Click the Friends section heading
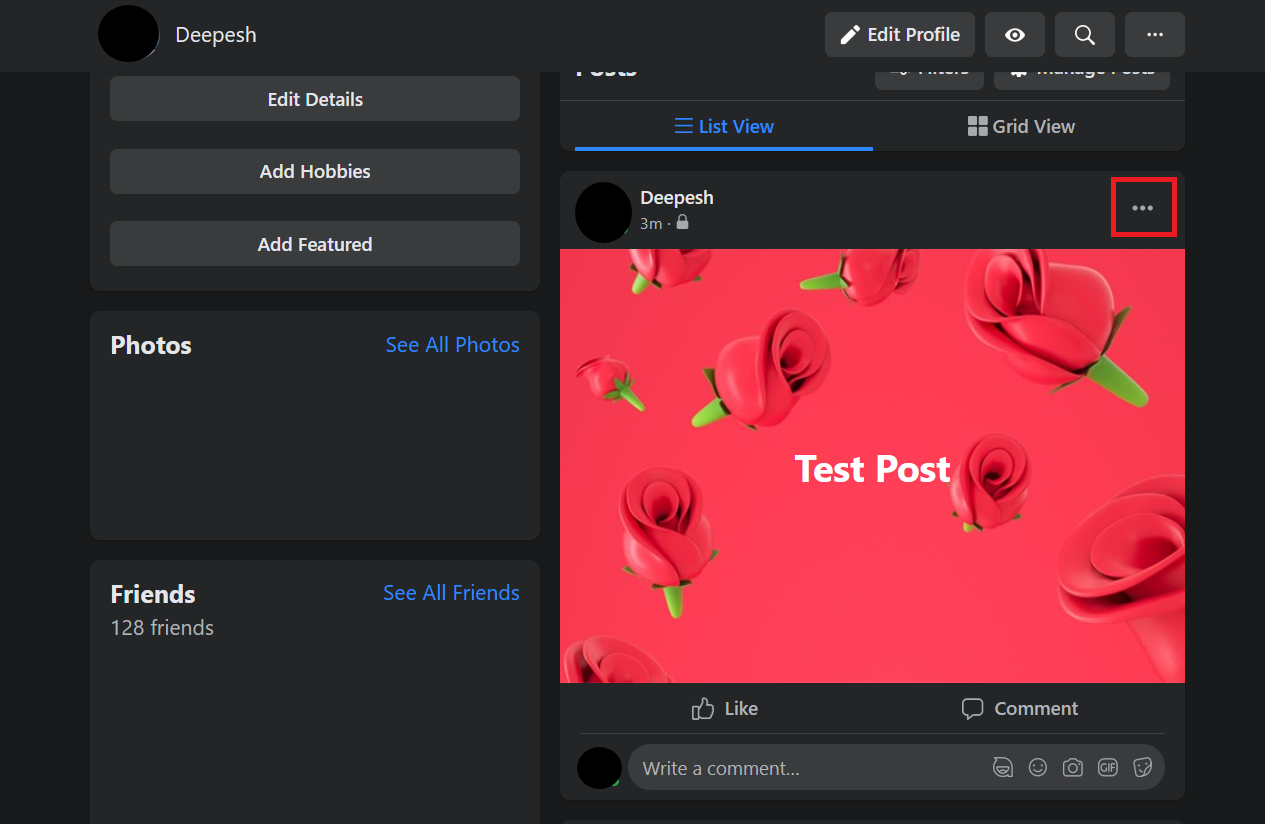 click(153, 594)
